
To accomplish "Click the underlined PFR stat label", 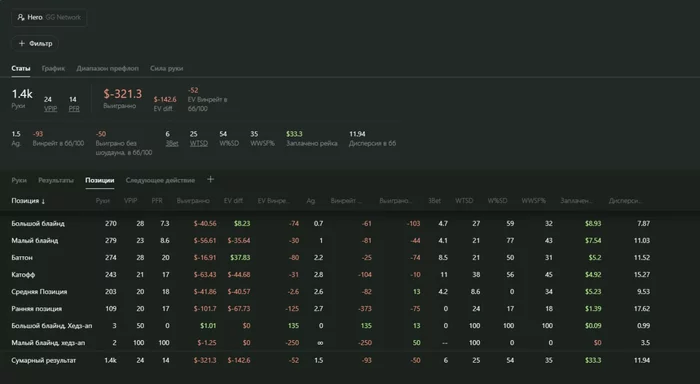I will tap(74, 109).
